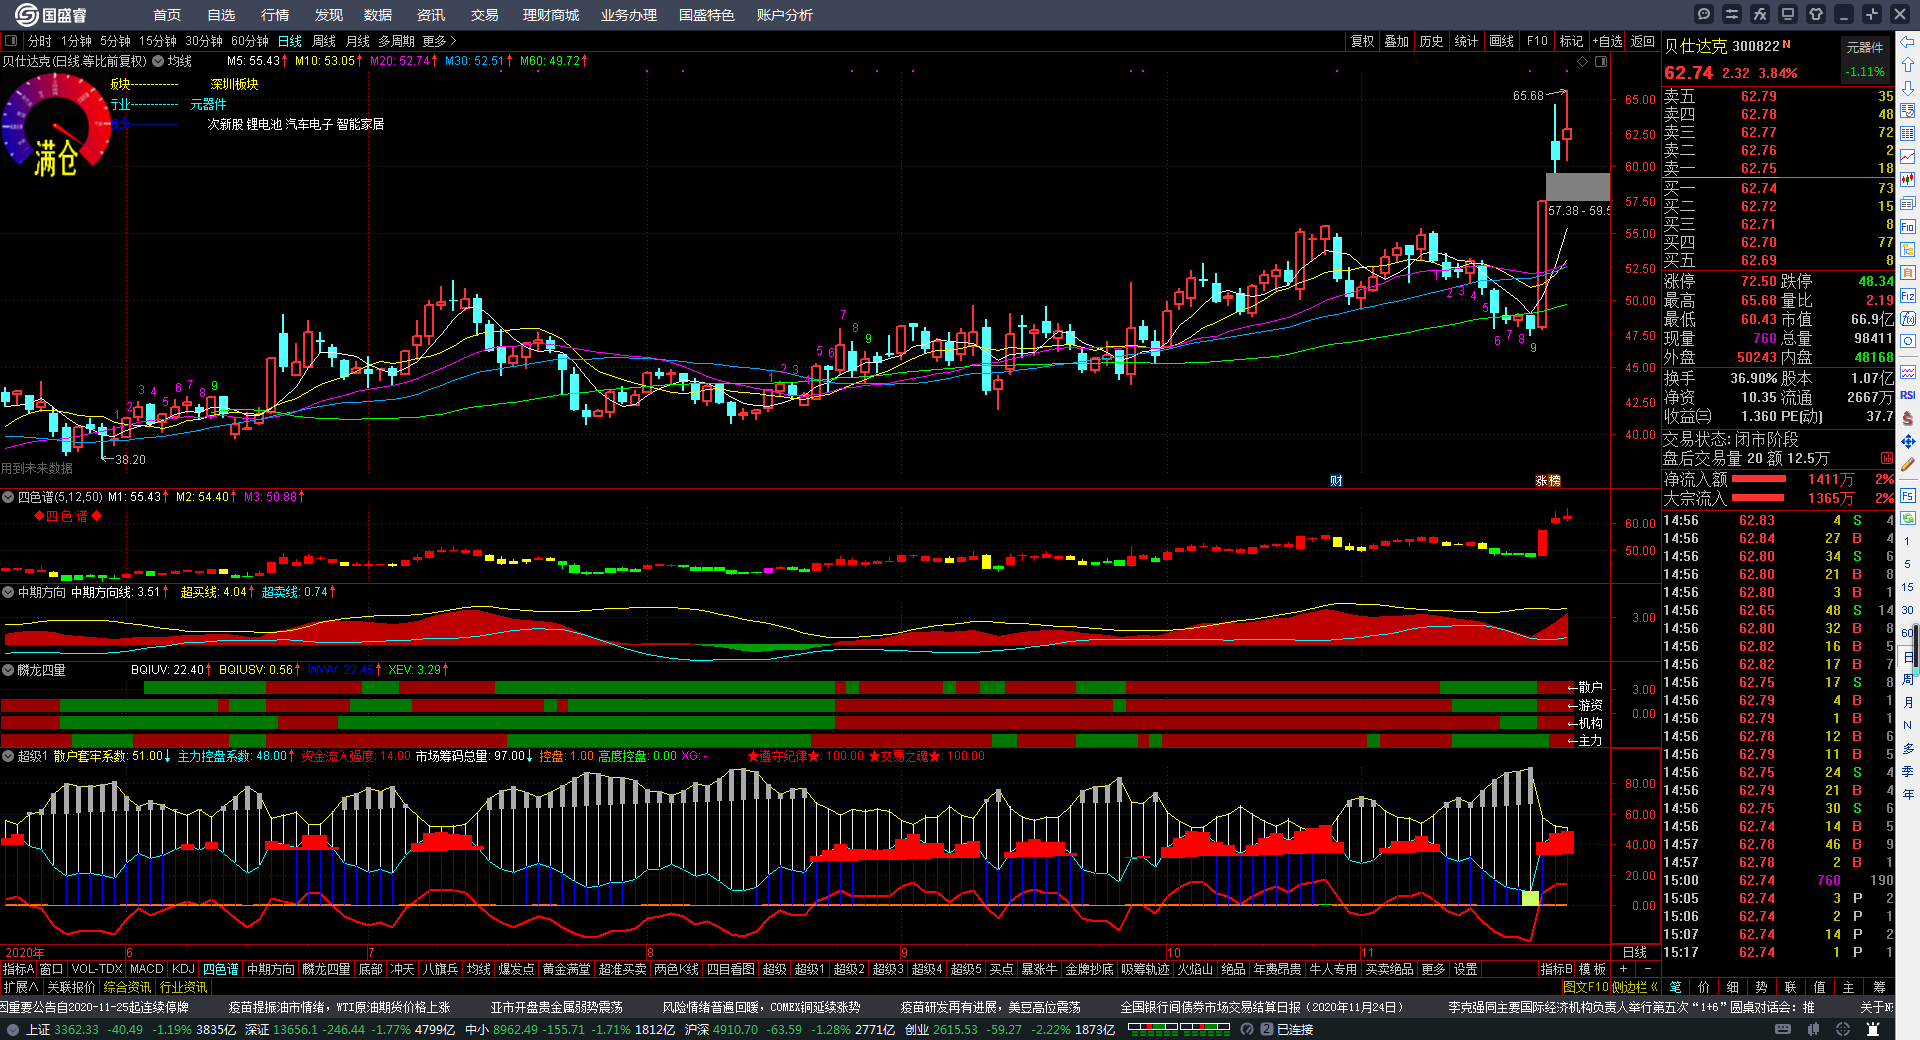
Task: Expand 更多 period options
Action: point(439,41)
